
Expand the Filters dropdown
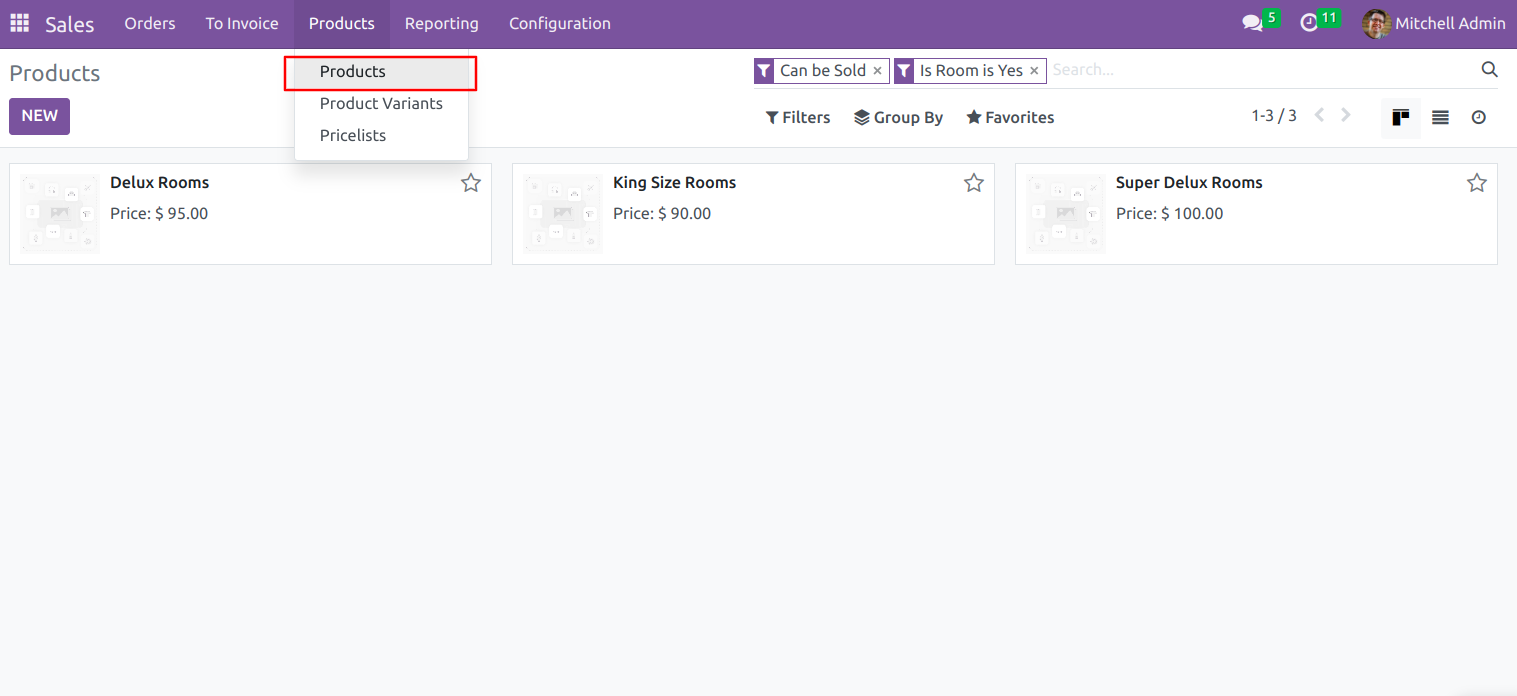(x=798, y=117)
